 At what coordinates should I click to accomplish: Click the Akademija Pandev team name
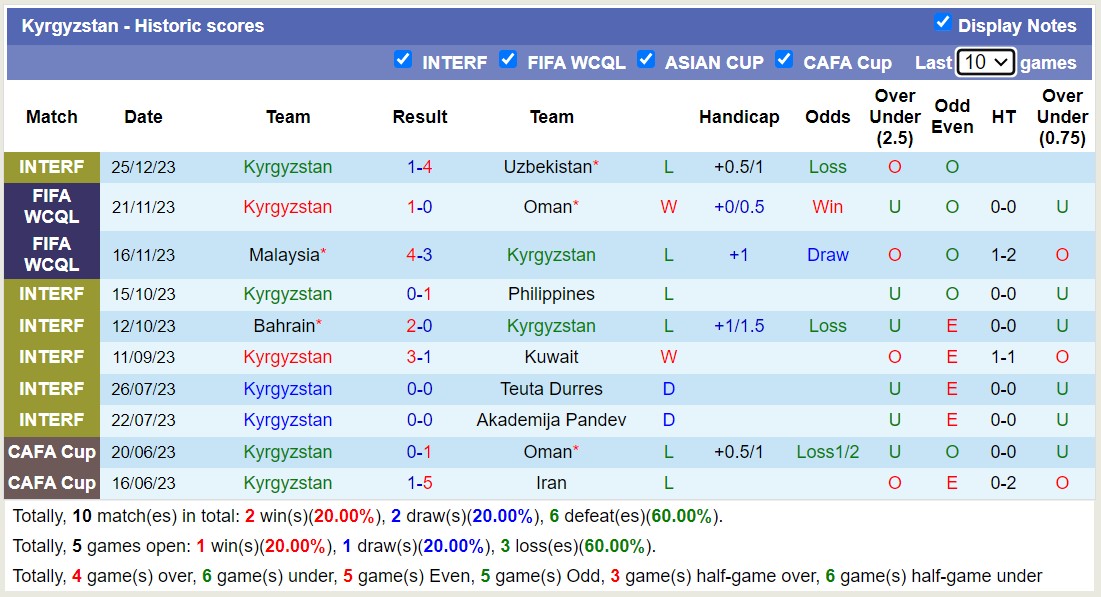(x=551, y=419)
